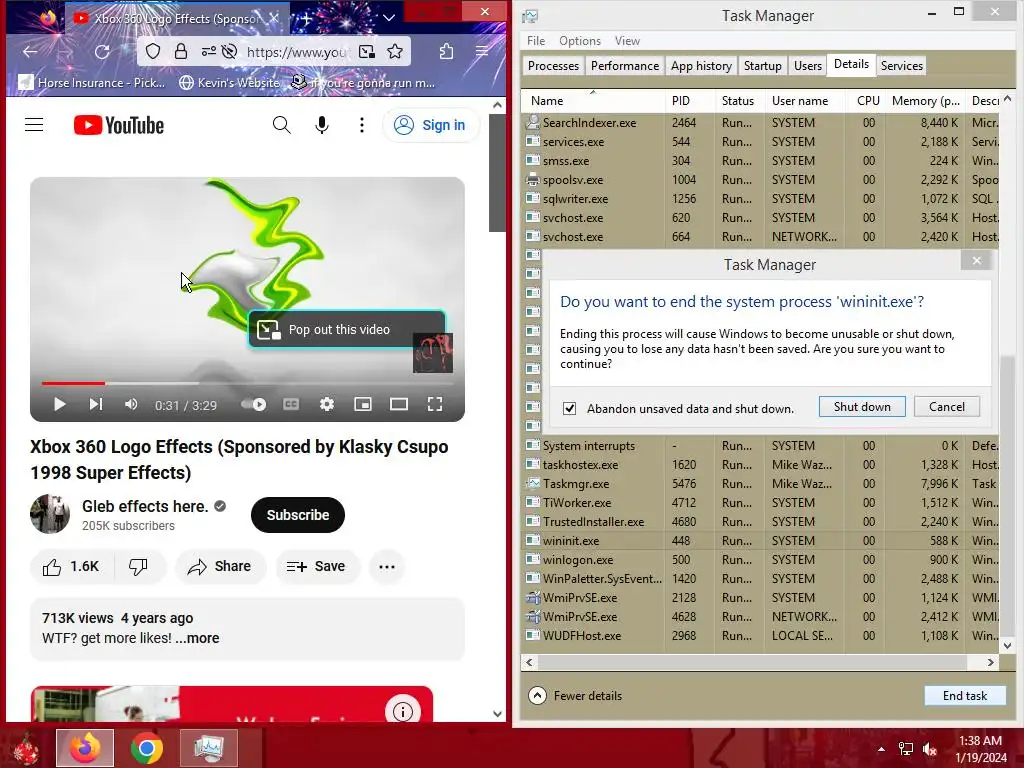The image size is (1024, 768).
Task: Make the video fullscreen
Action: pyautogui.click(x=435, y=404)
